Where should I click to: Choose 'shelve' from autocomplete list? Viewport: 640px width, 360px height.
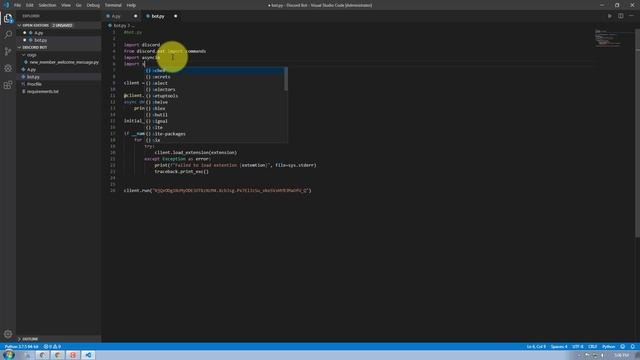pyautogui.click(x=215, y=102)
